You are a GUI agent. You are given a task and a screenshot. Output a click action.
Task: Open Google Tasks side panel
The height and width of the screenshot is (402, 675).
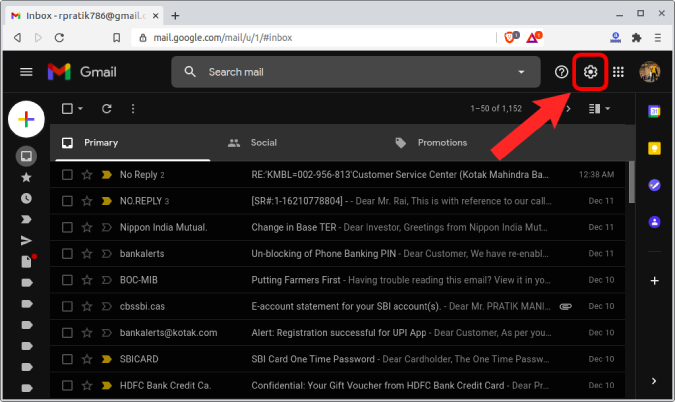click(x=654, y=185)
